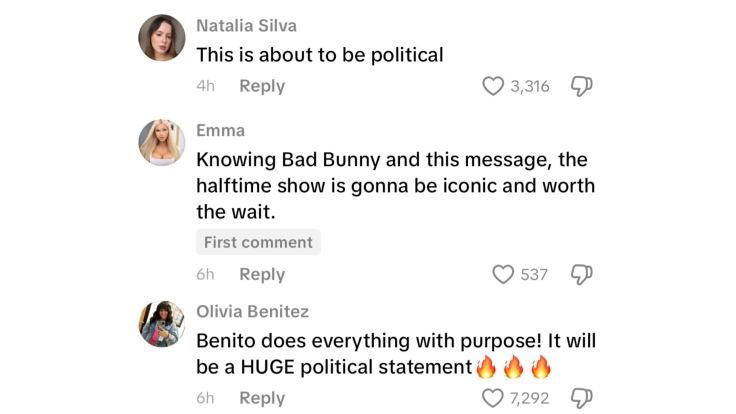
Task: Click the 3,316 likes count
Action: point(530,86)
